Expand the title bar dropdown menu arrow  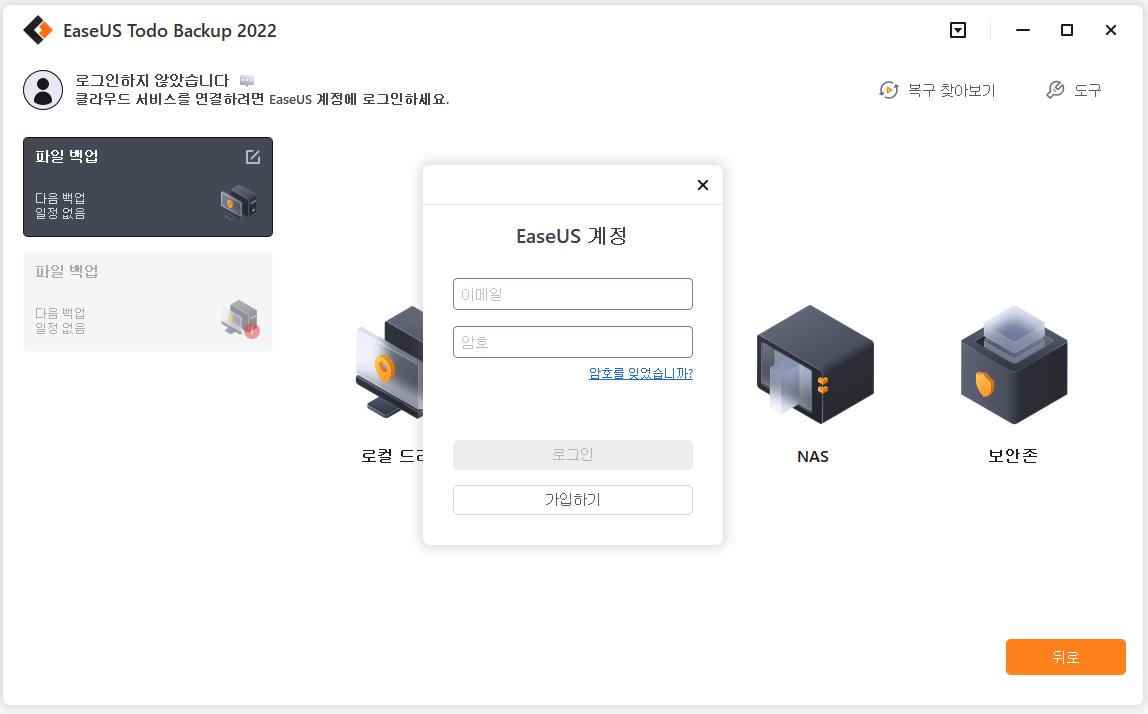(958, 30)
